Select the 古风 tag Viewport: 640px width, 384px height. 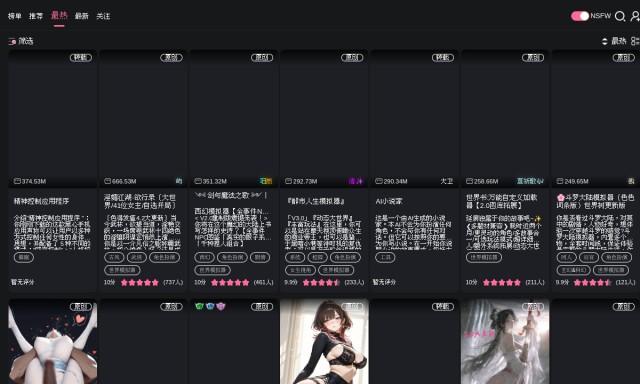(114, 257)
